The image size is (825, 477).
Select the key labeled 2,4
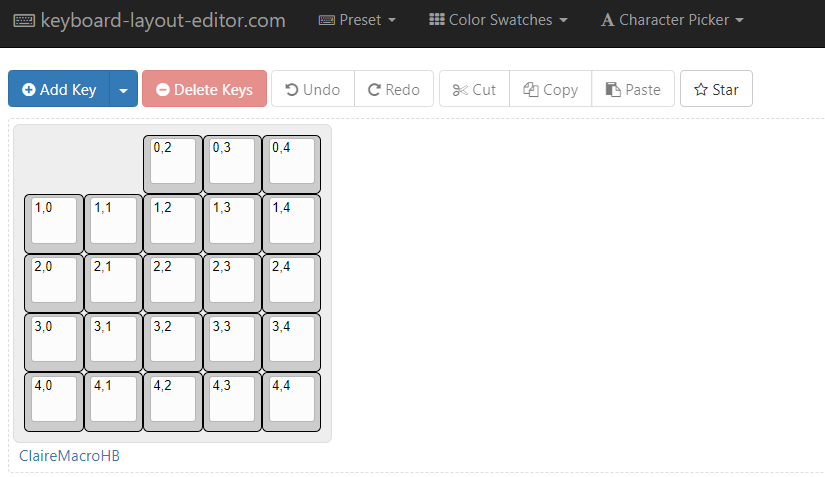[291, 283]
